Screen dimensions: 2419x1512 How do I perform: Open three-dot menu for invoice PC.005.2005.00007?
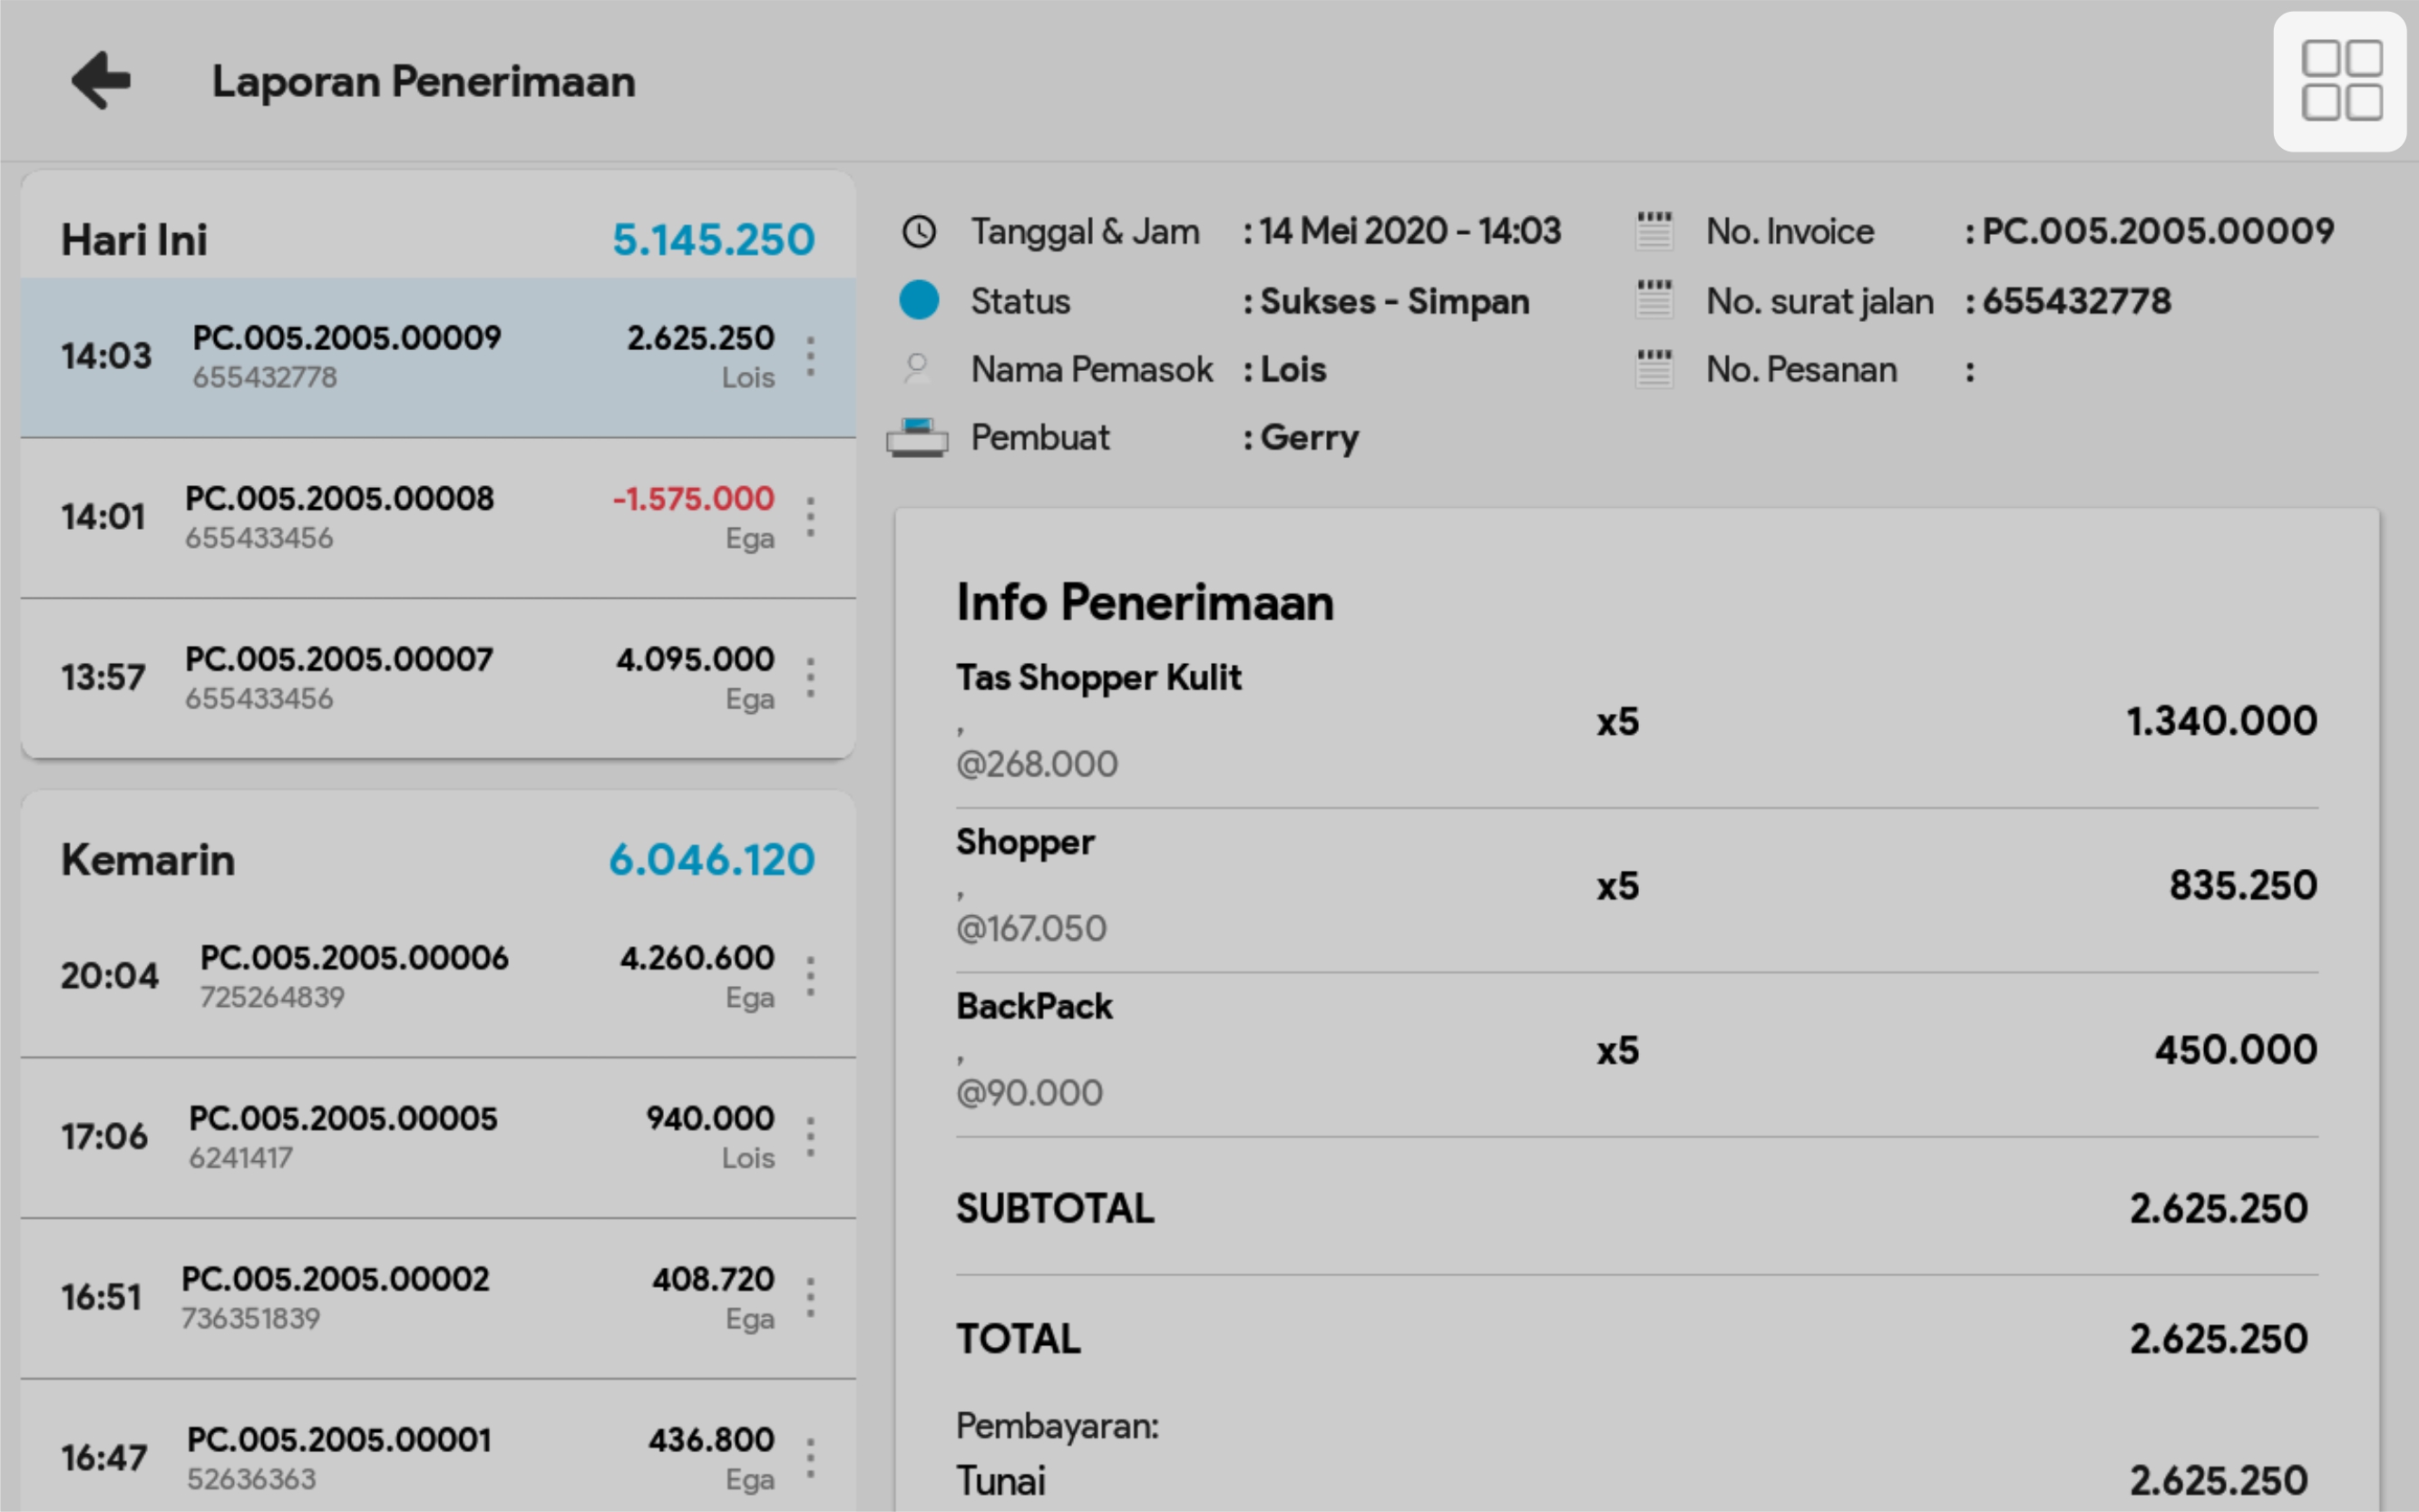810,678
